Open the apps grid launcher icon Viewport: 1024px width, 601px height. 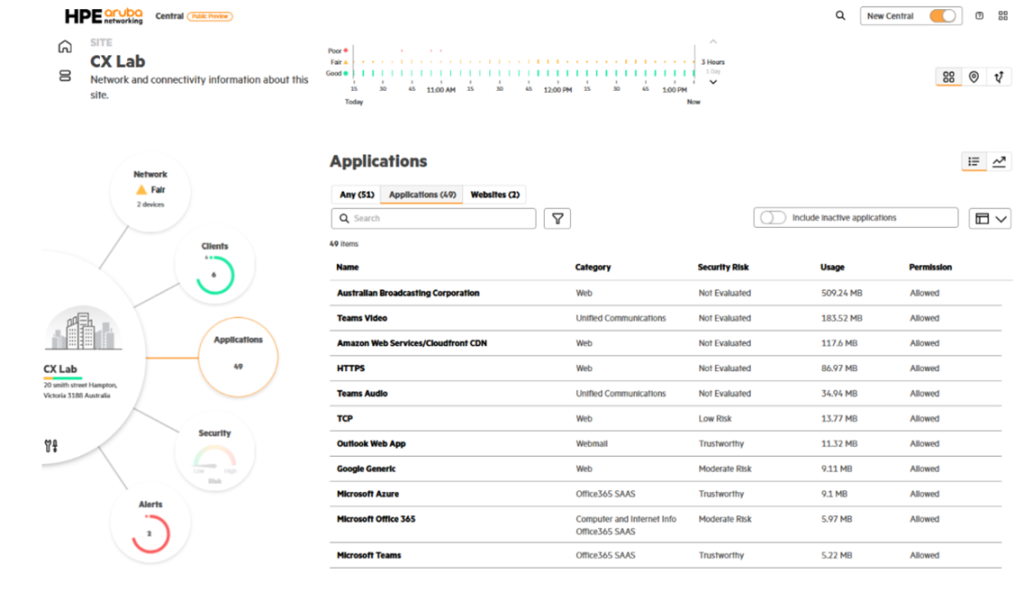point(1003,16)
